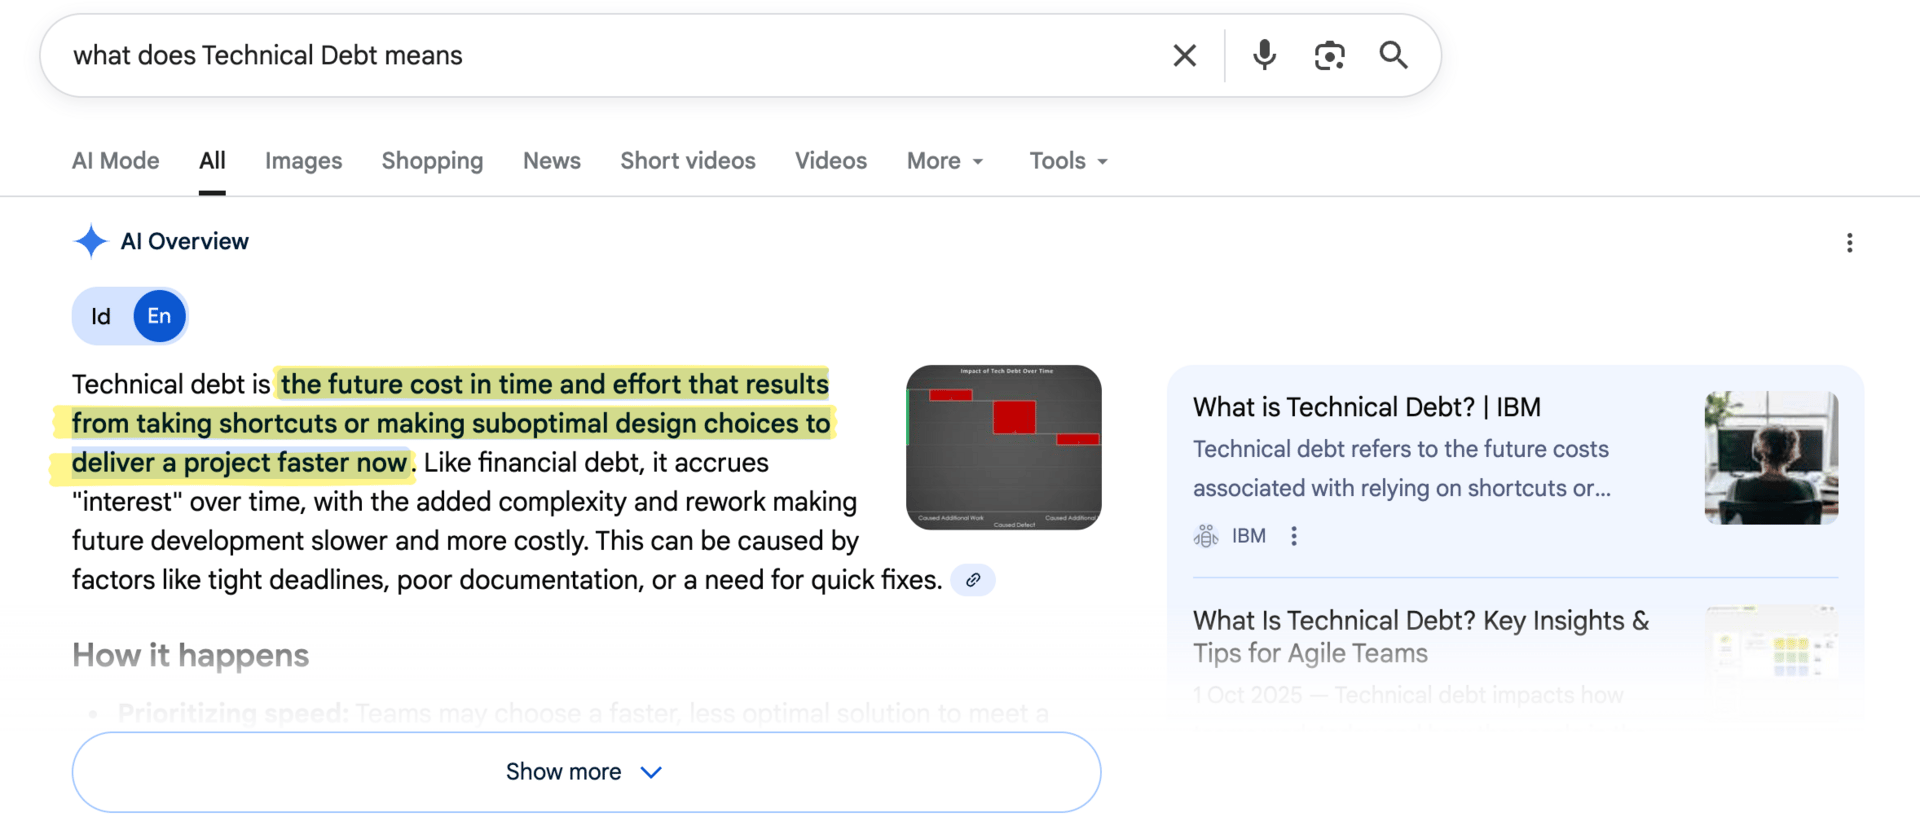
Task: Click the 'AI Overview' heading text
Action: [185, 241]
